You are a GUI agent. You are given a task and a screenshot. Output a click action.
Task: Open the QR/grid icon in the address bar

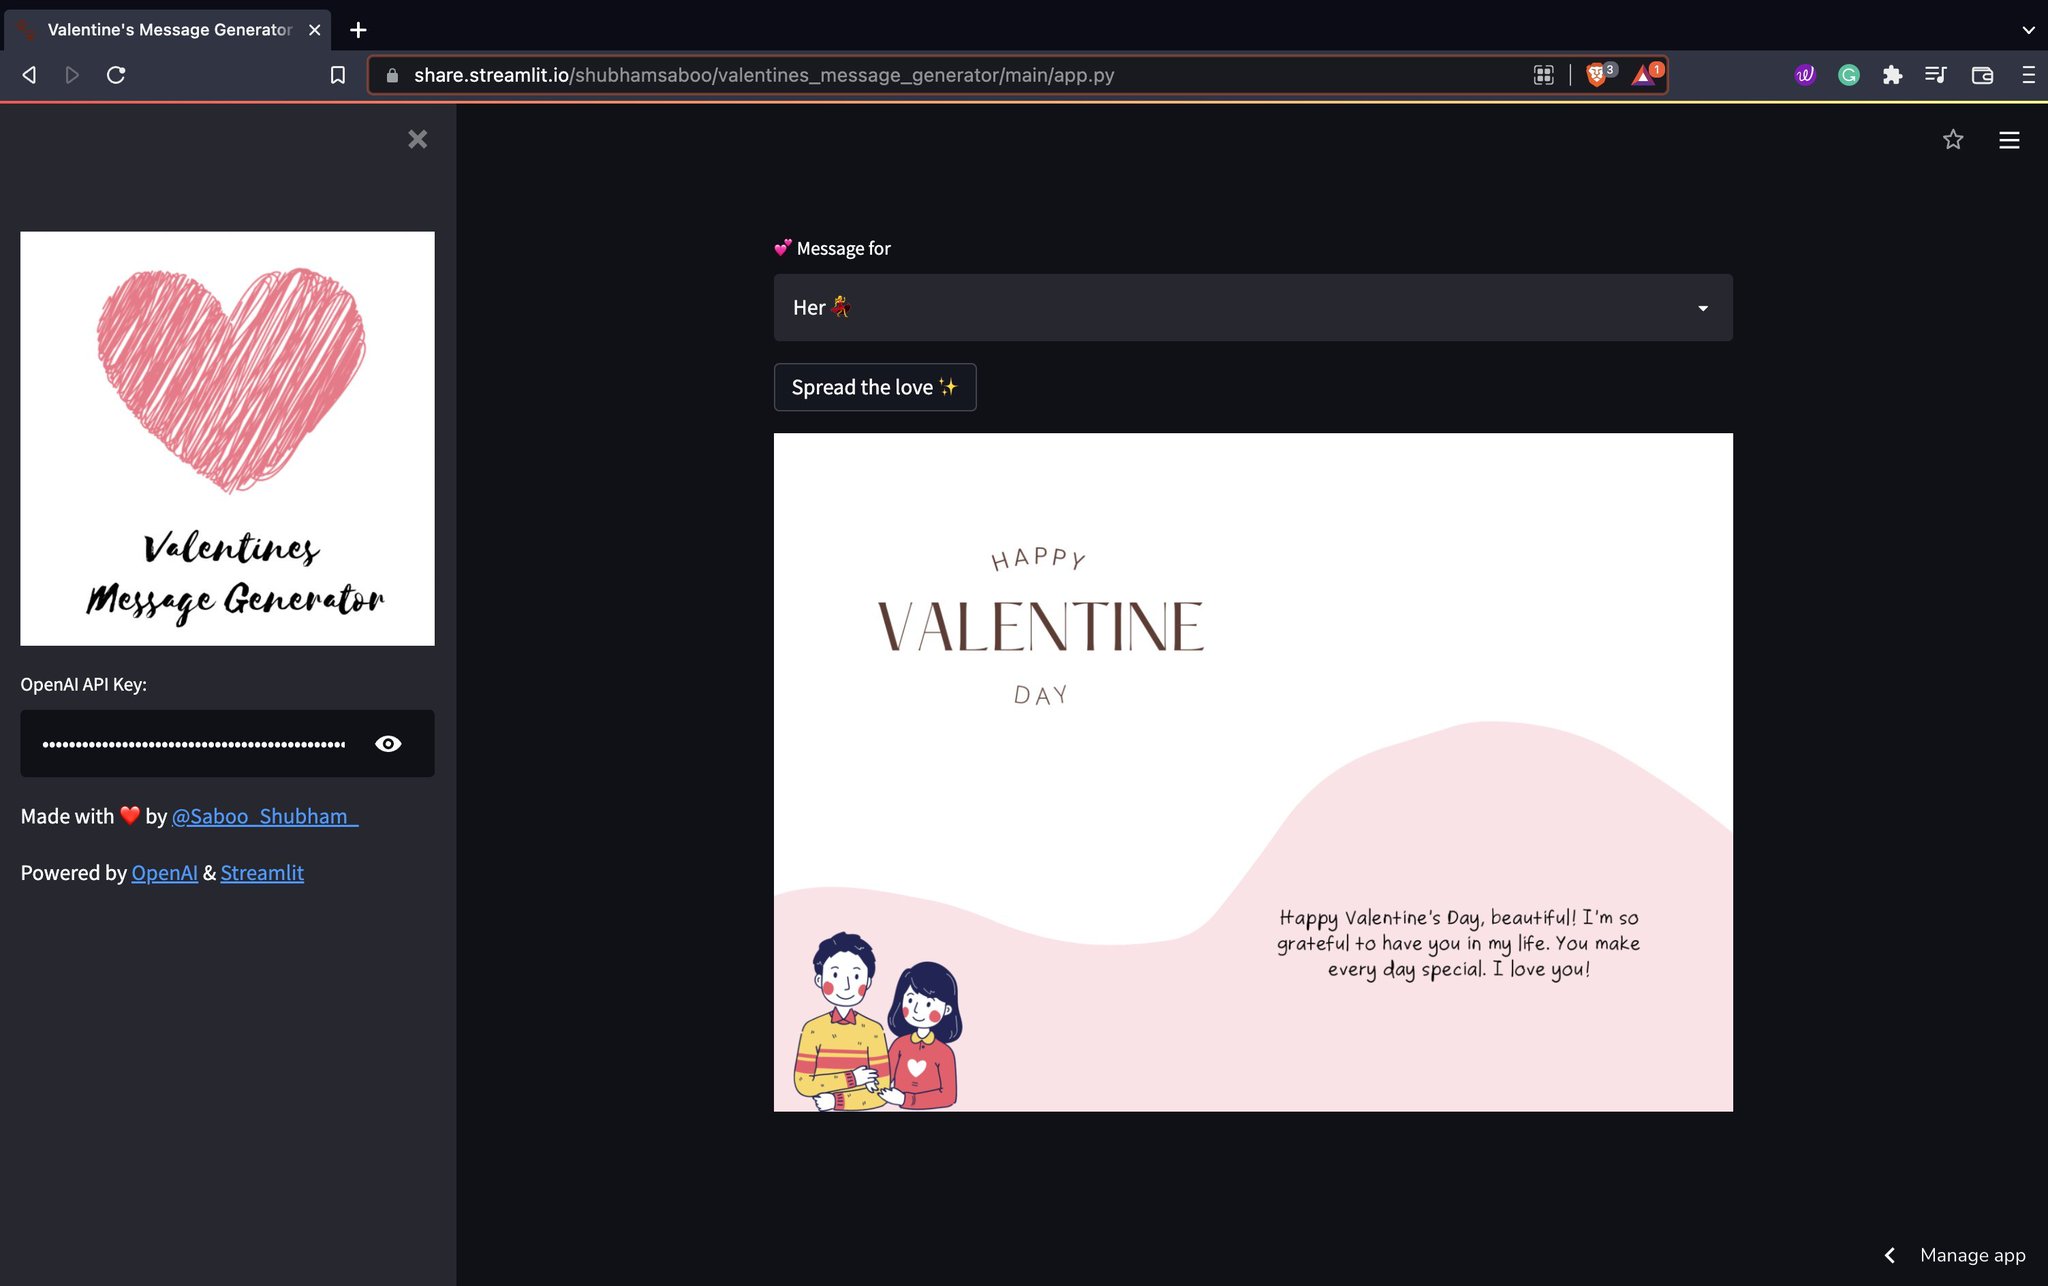[x=1543, y=75]
